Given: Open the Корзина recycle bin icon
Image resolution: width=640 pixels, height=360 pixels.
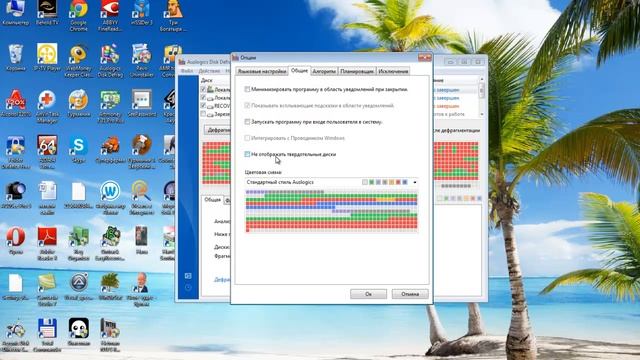Looking at the screenshot, I should tap(16, 57).
